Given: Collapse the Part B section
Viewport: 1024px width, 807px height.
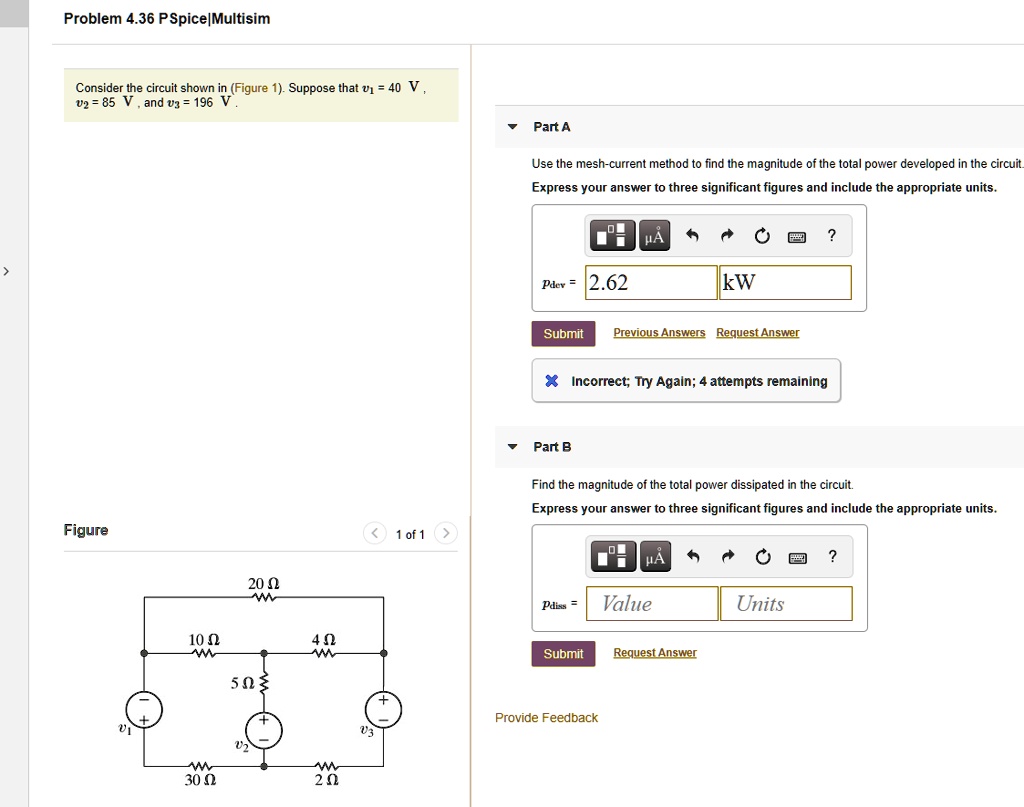Looking at the screenshot, I should (511, 447).
